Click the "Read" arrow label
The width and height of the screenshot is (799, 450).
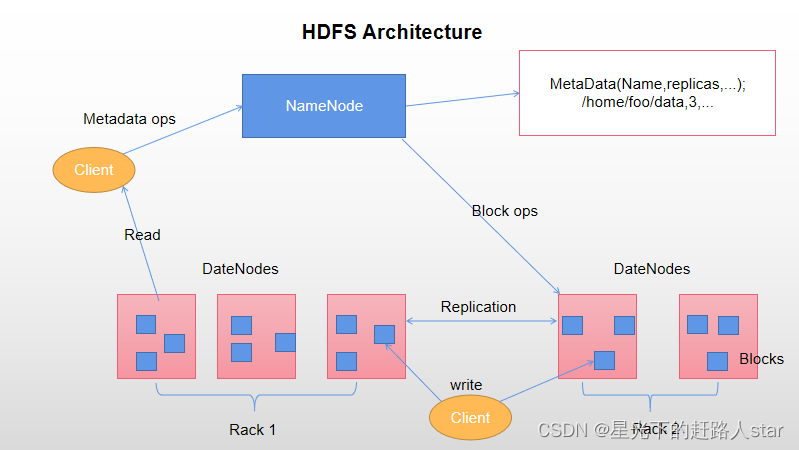142,235
